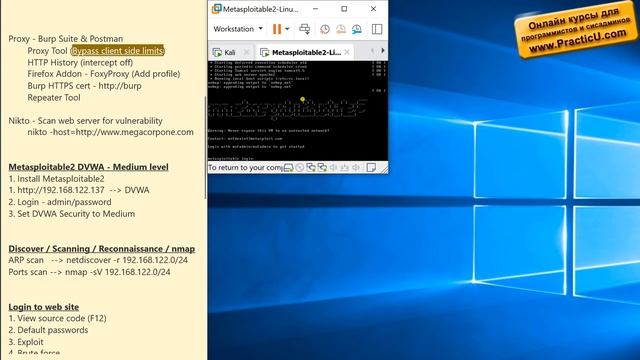Click the 'Discover / Scanning / Reconnaissance / nmap' heading
The width and height of the screenshot is (640, 360).
pos(102,249)
